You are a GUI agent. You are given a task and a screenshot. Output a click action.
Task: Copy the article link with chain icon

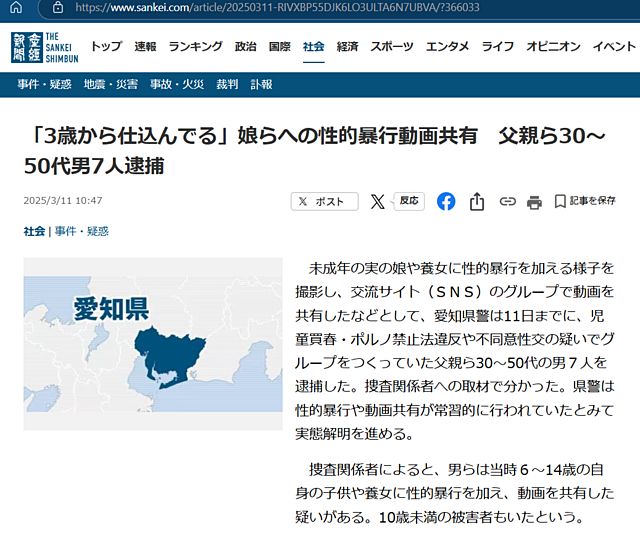pos(507,201)
